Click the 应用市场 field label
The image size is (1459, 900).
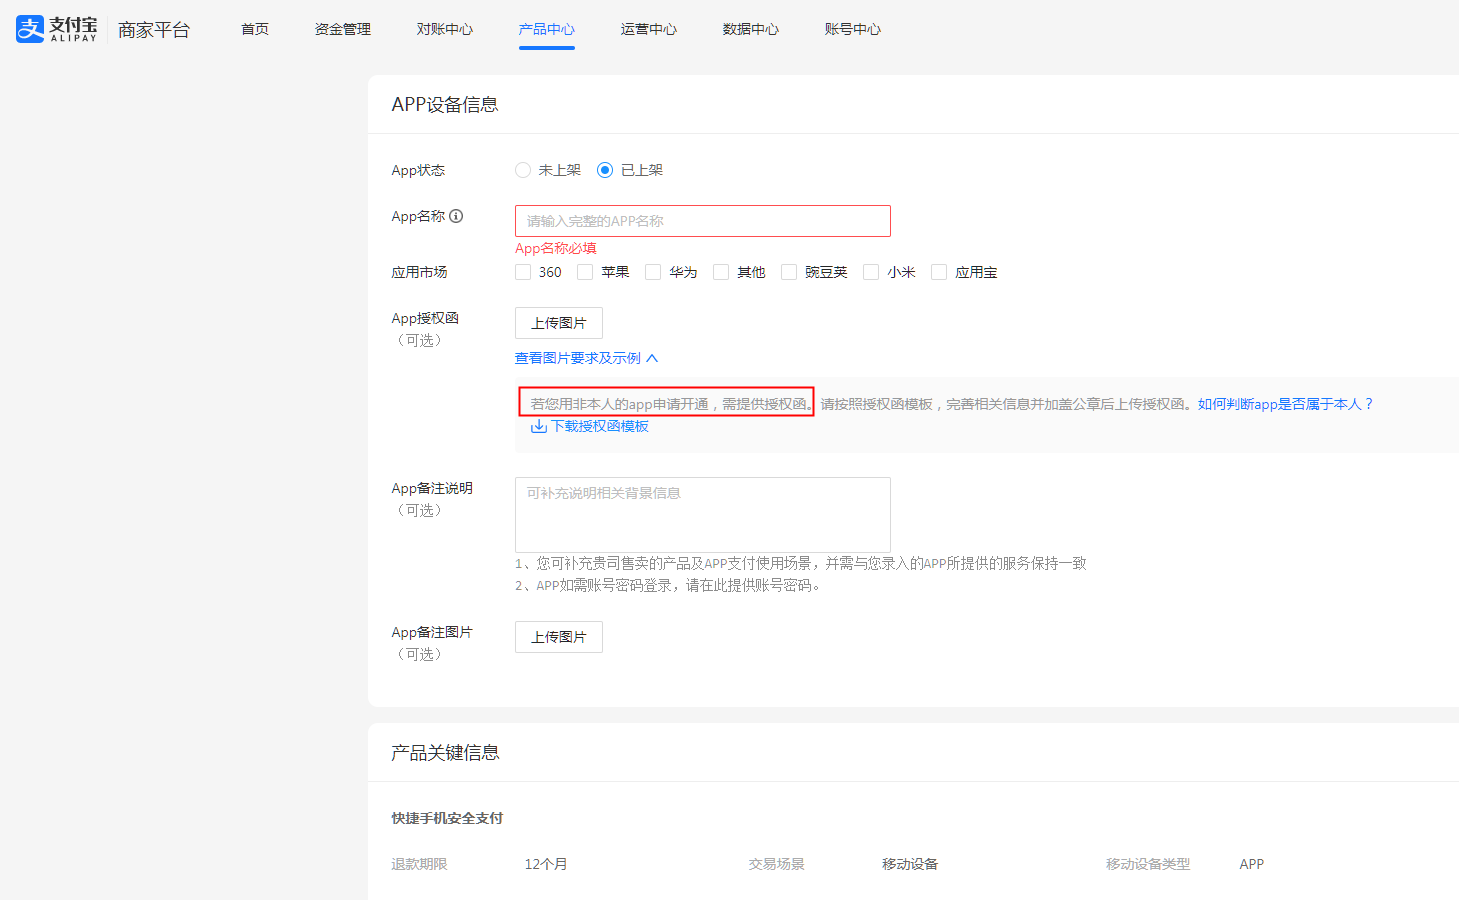click(419, 272)
